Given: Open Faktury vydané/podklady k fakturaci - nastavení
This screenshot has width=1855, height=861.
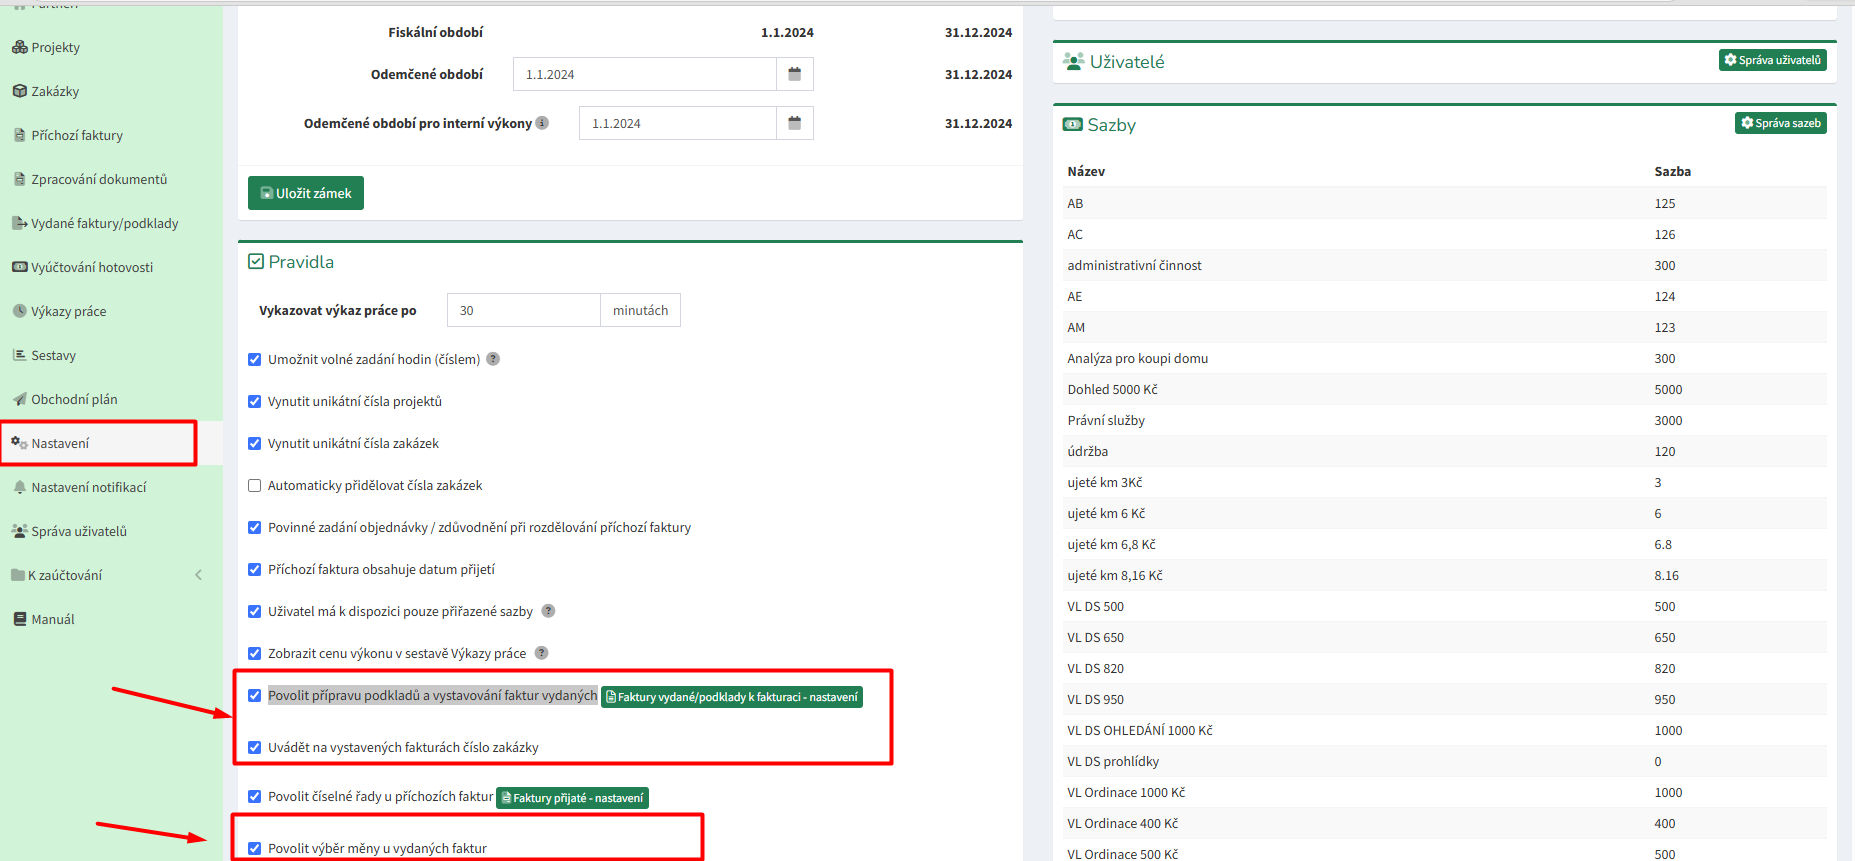Looking at the screenshot, I should click(732, 697).
